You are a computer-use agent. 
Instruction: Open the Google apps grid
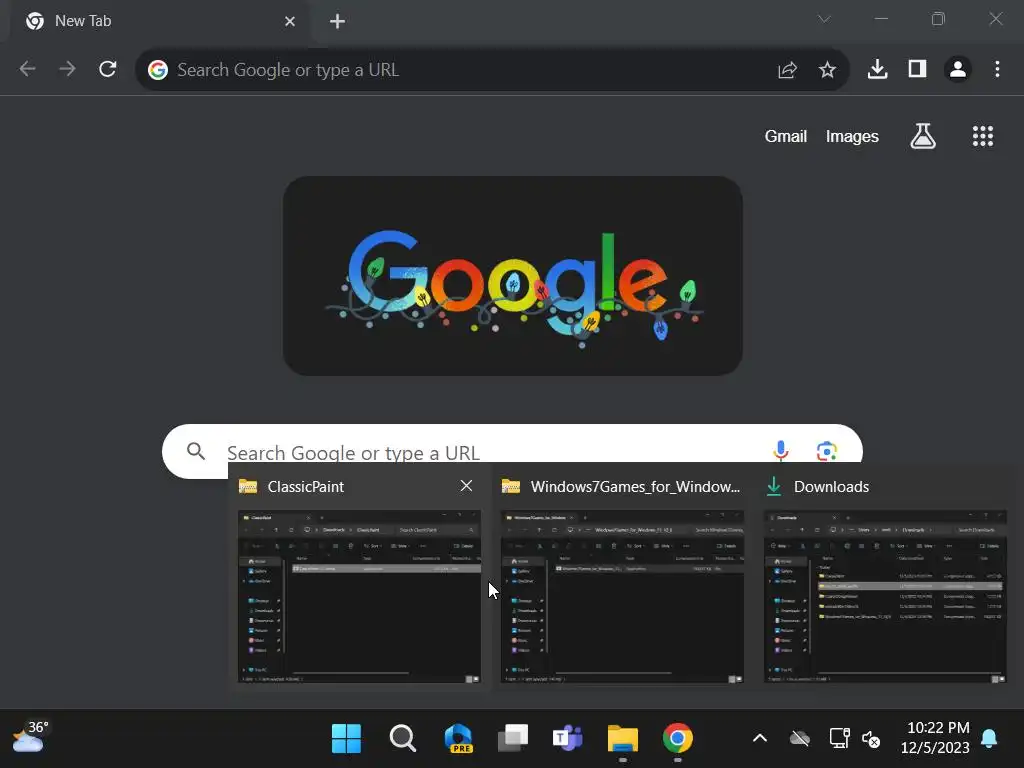click(x=983, y=136)
